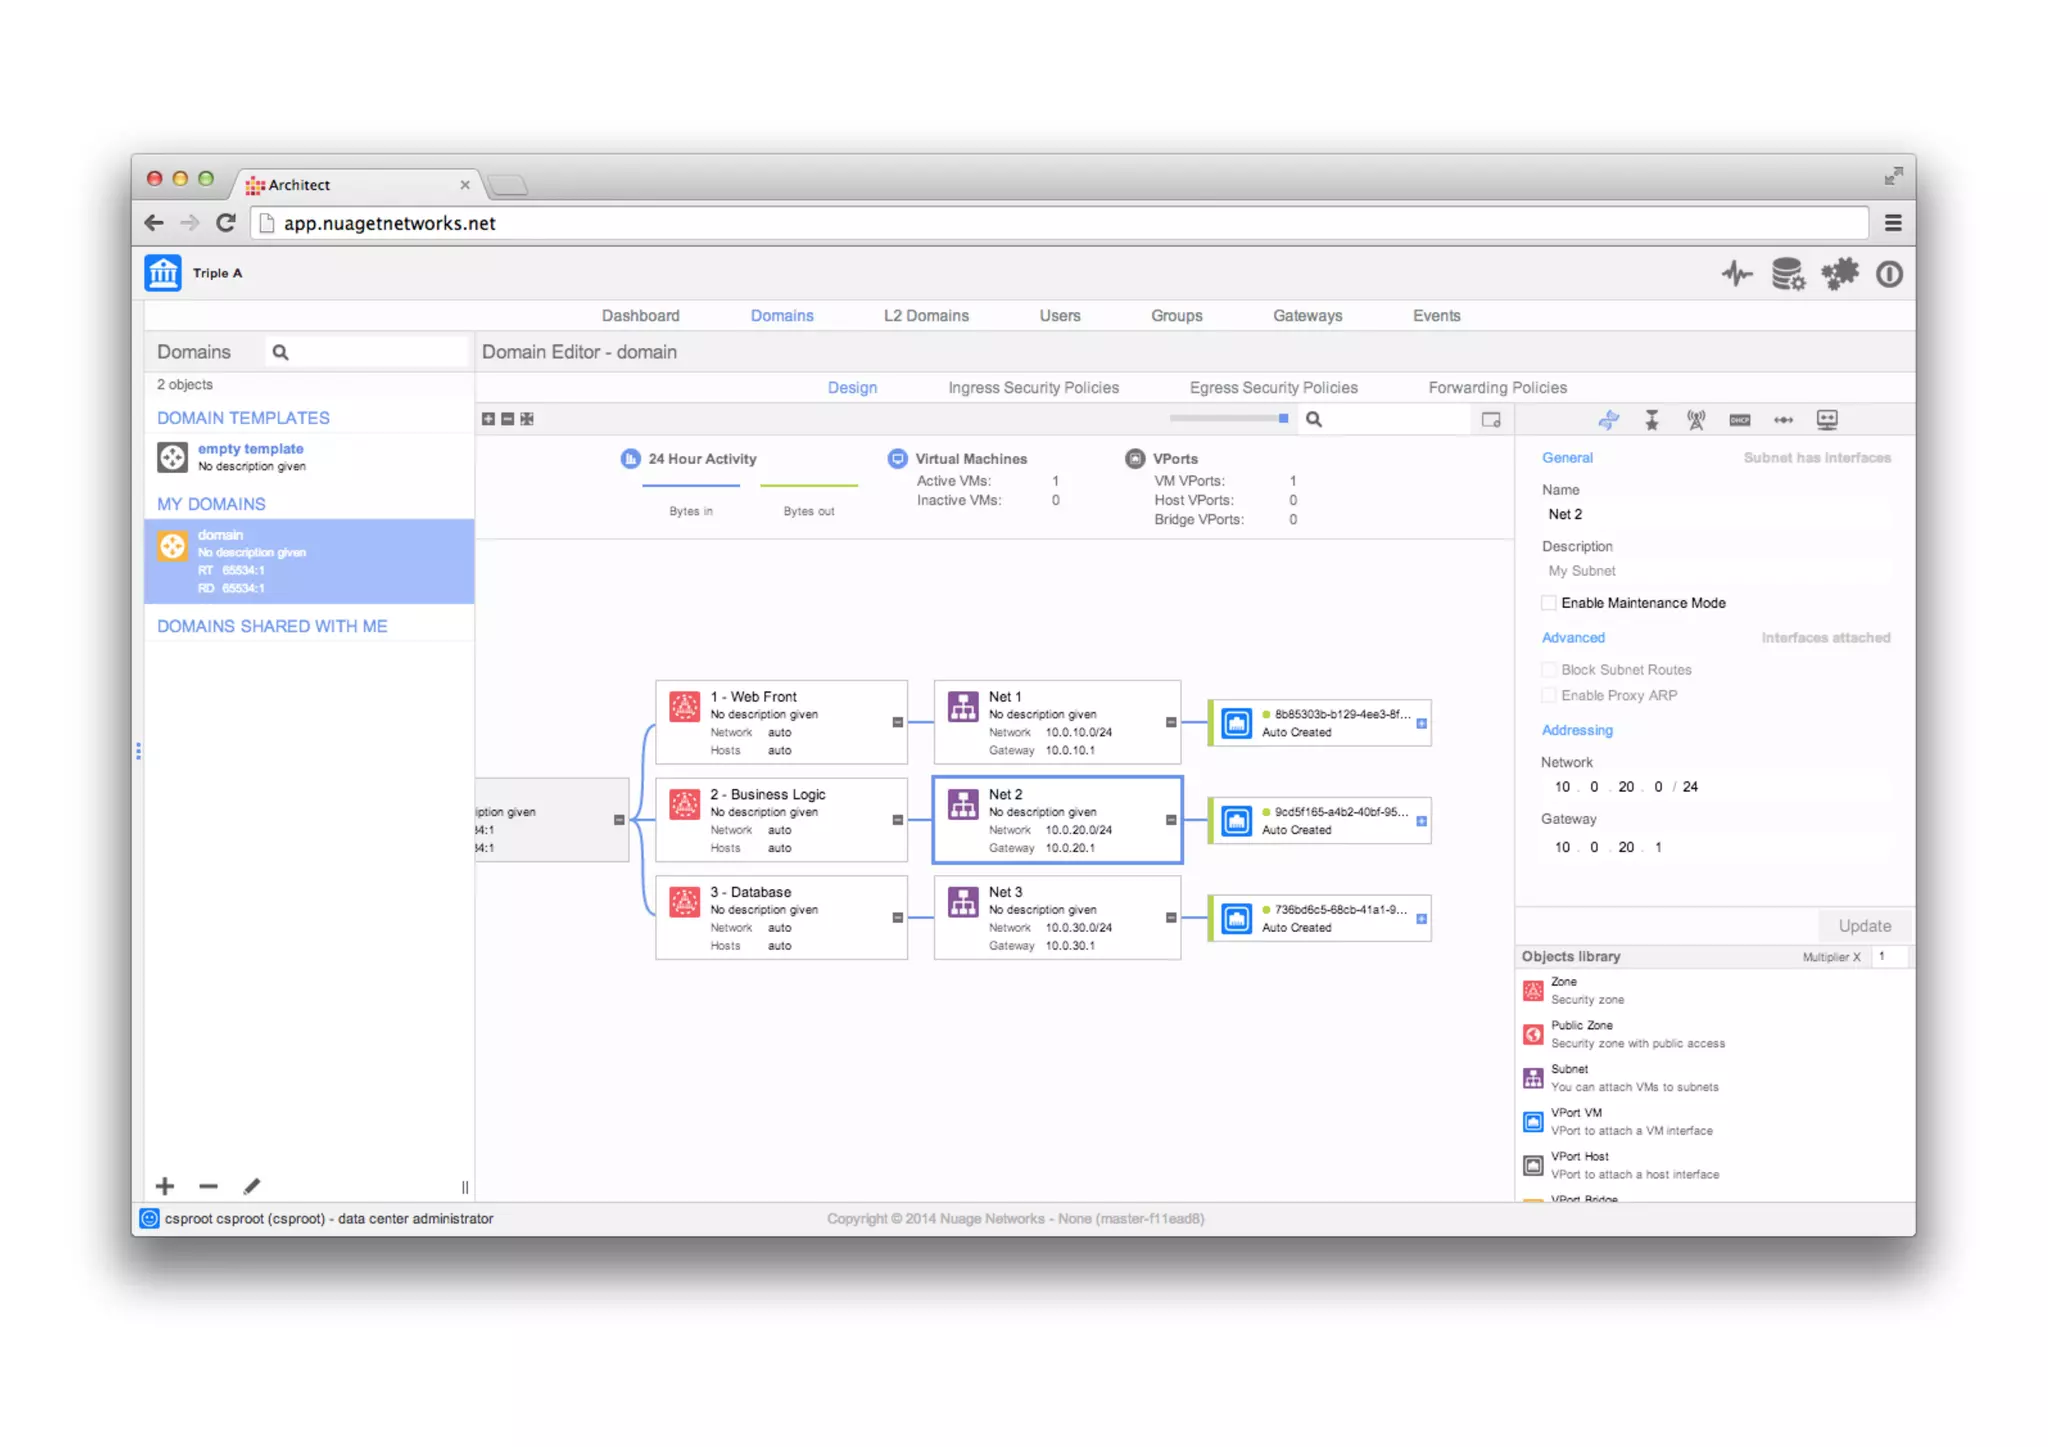Collapse the 1 - Web Front zone node

pyautogui.click(x=897, y=722)
